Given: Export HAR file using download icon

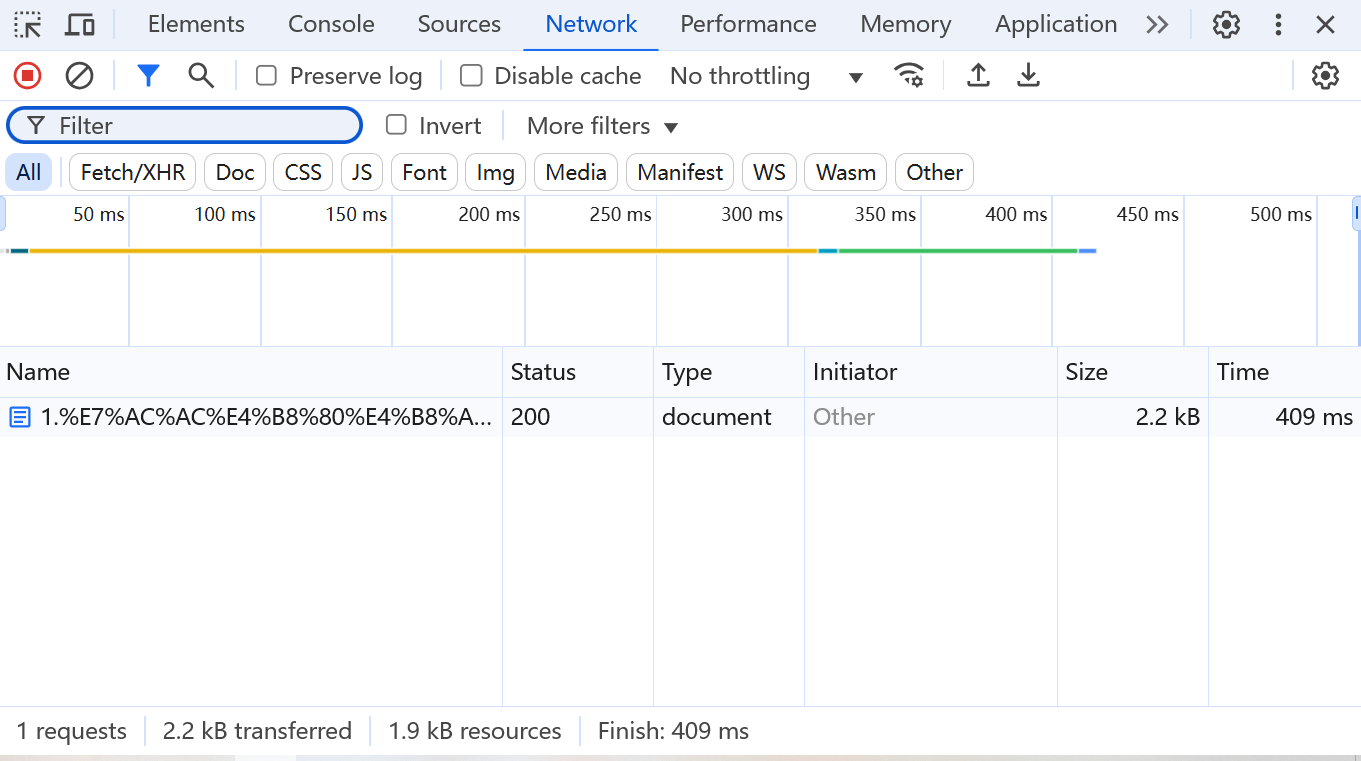Looking at the screenshot, I should [1028, 75].
